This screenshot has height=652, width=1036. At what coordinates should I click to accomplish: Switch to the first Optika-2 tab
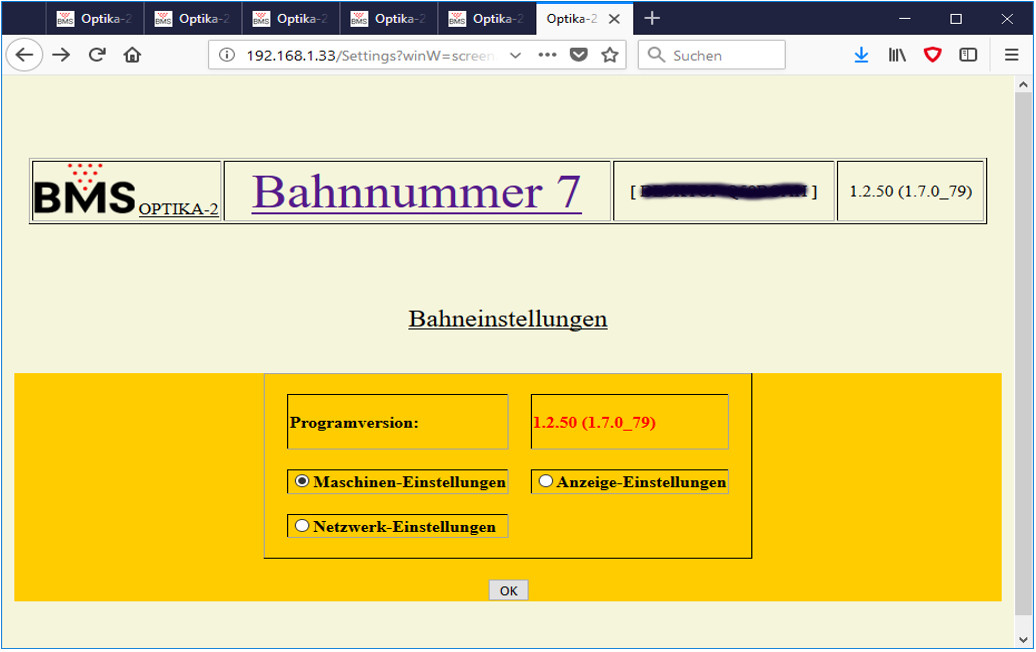(94, 18)
